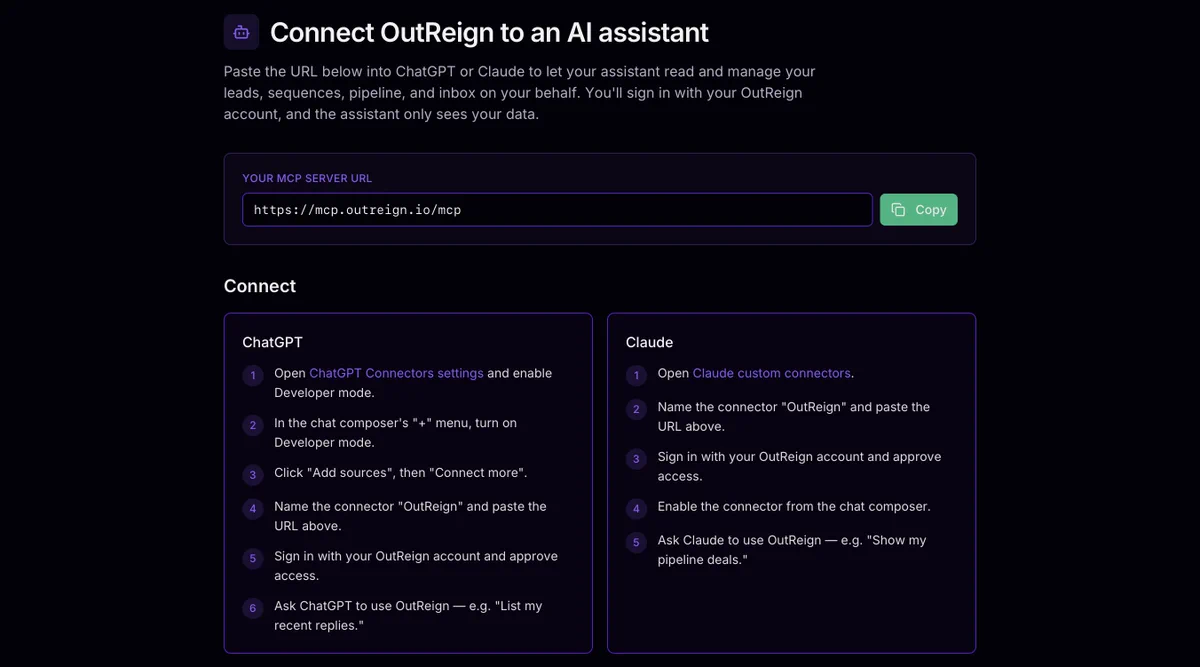Click the robot icon beside the page title
Image resolution: width=1200 pixels, height=667 pixels.
click(241, 32)
